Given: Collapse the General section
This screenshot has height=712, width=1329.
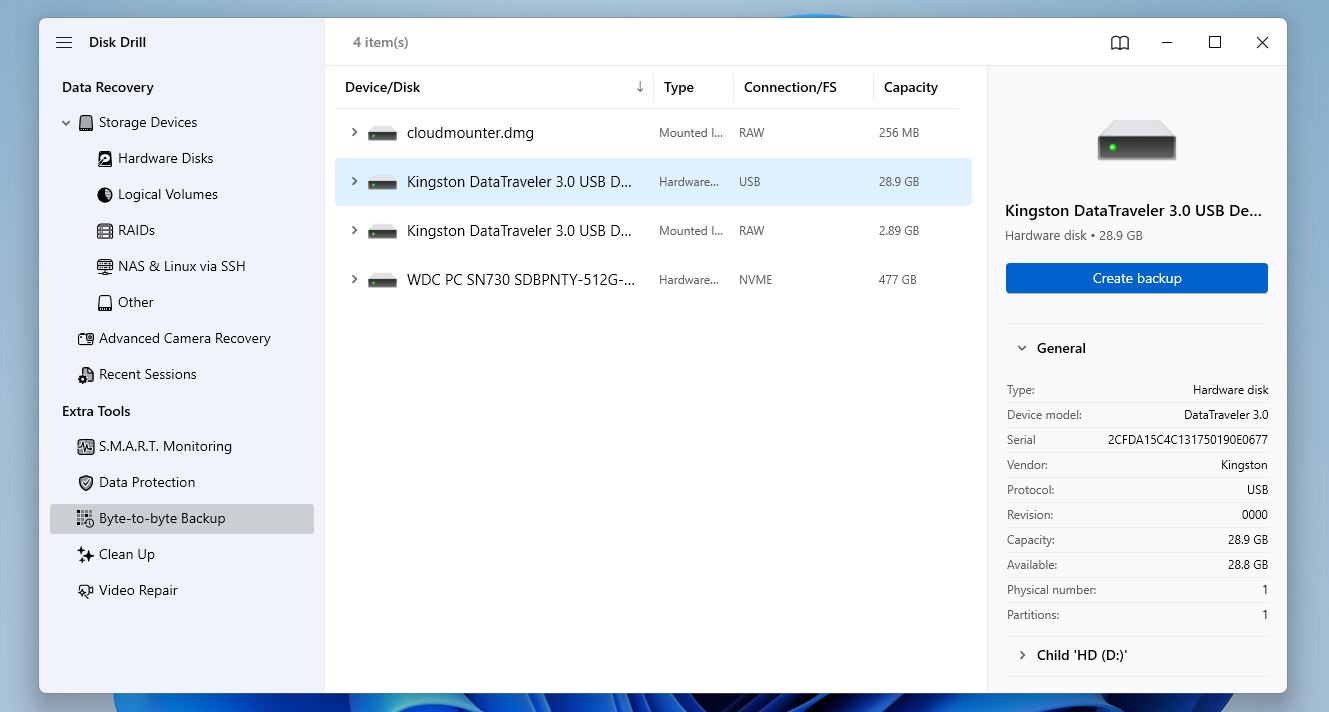Looking at the screenshot, I should point(1022,349).
